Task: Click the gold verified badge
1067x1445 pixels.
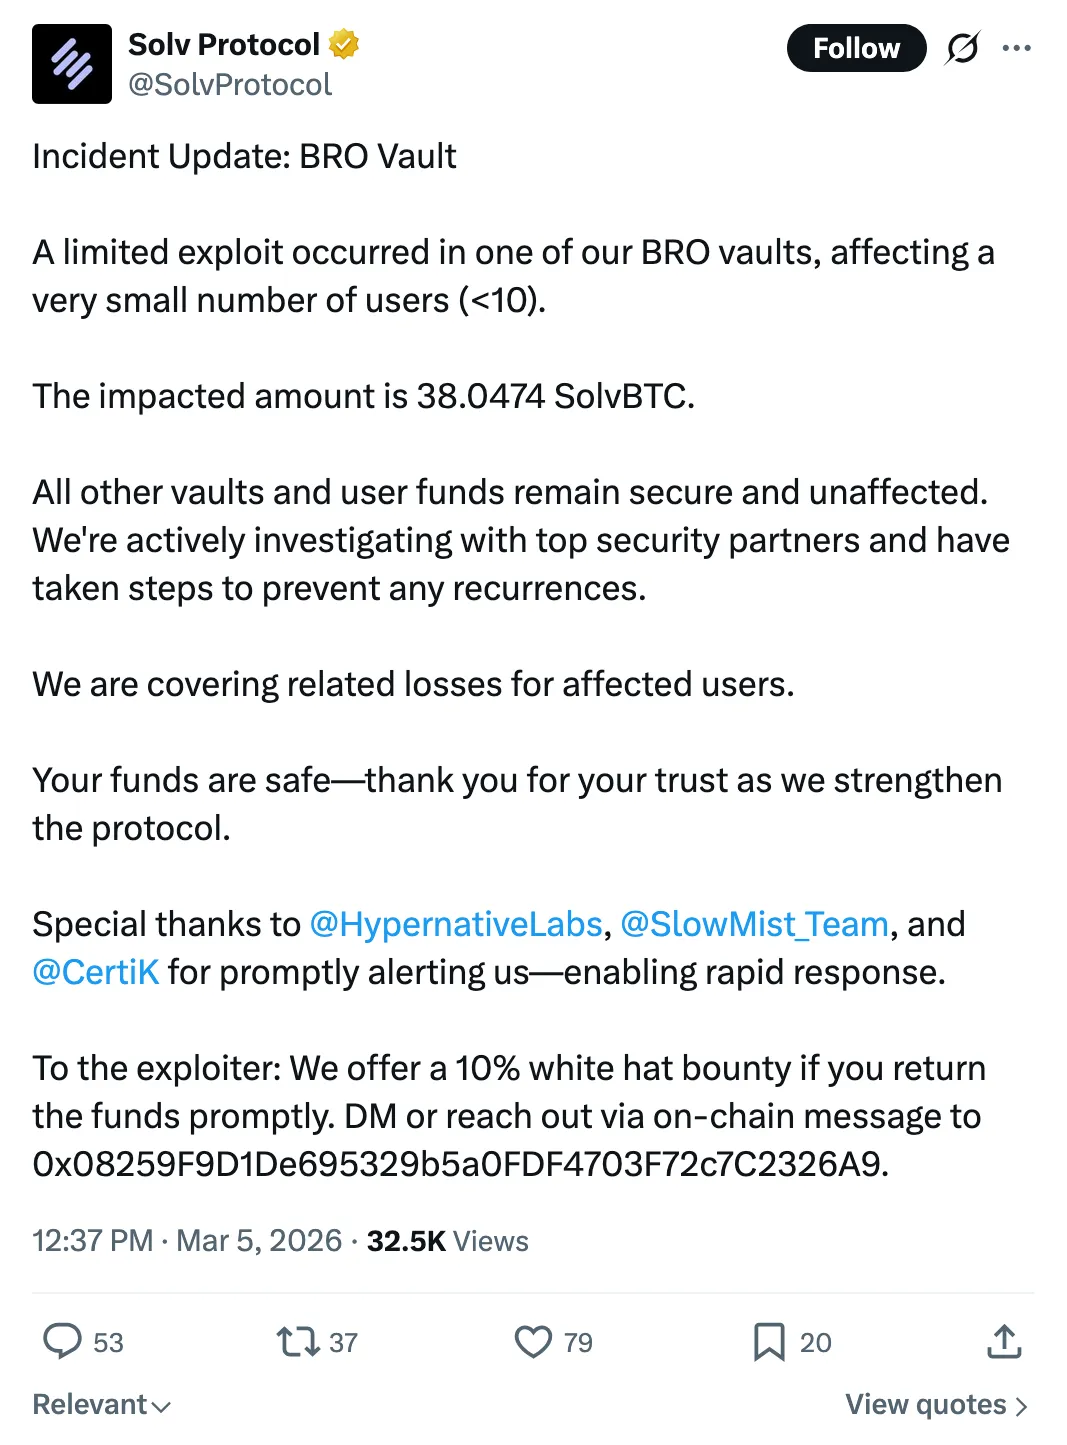Action: point(344,45)
